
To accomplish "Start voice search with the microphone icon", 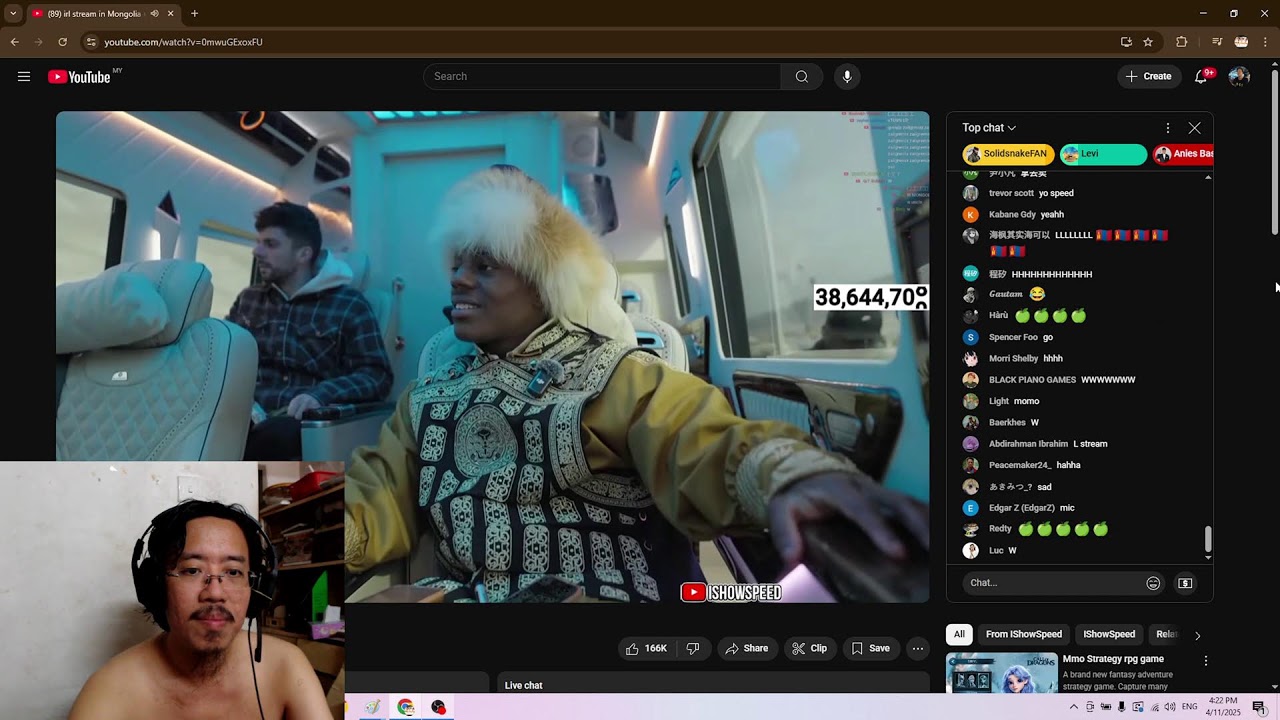I will click(847, 77).
